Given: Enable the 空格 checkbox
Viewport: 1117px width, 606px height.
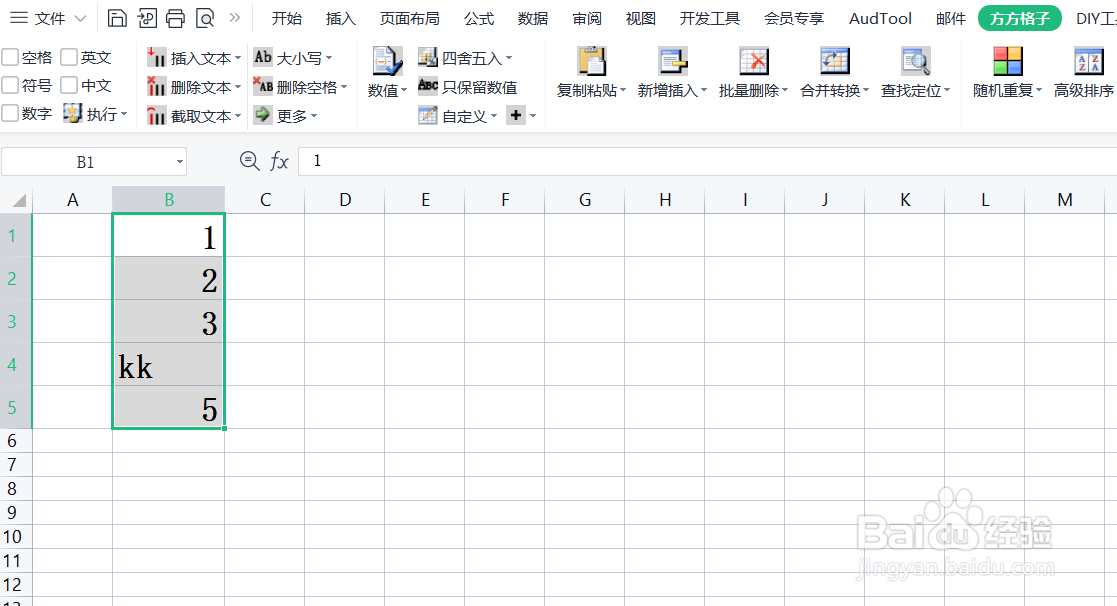Looking at the screenshot, I should pyautogui.click(x=12, y=57).
